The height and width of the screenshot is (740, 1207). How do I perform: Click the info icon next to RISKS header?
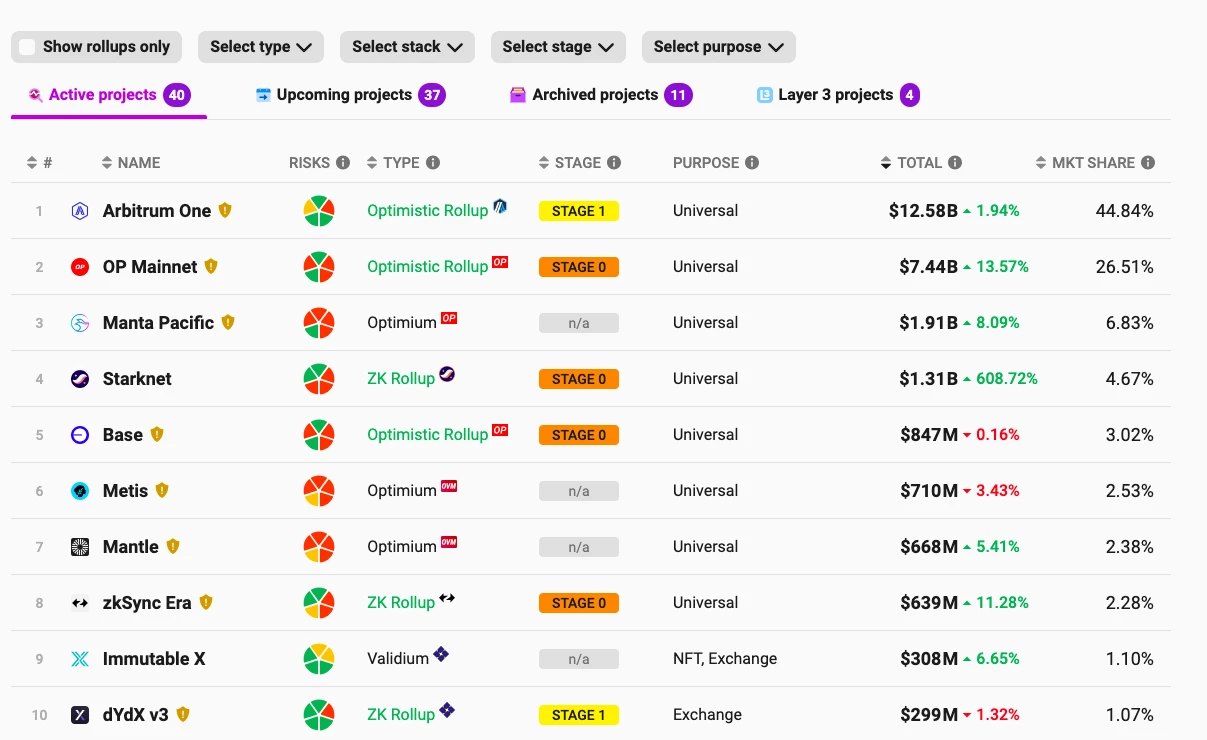click(x=343, y=163)
